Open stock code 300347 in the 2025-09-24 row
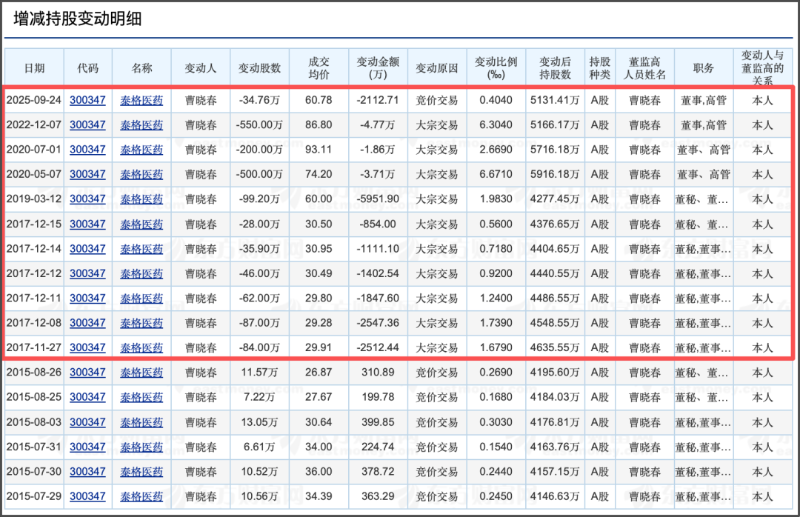This screenshot has width=800, height=517. [x=88, y=100]
